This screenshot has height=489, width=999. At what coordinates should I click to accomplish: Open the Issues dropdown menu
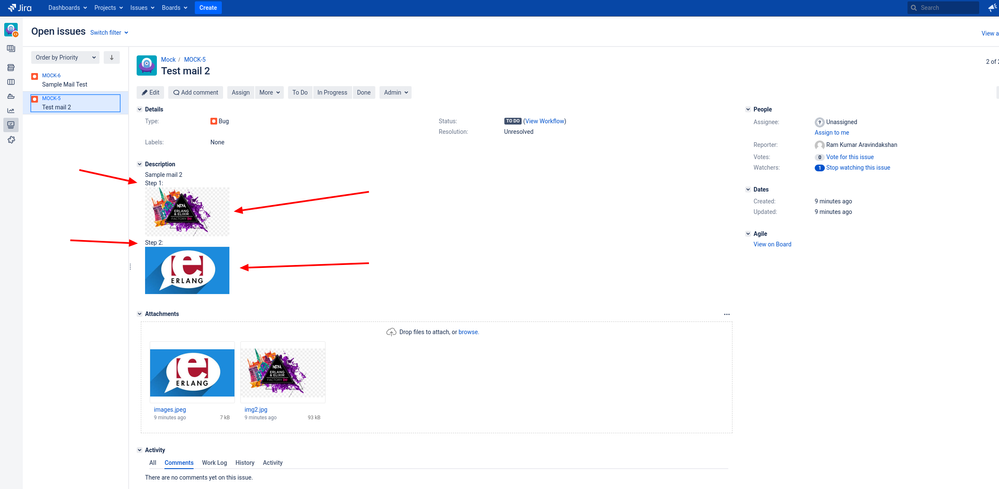click(x=142, y=8)
